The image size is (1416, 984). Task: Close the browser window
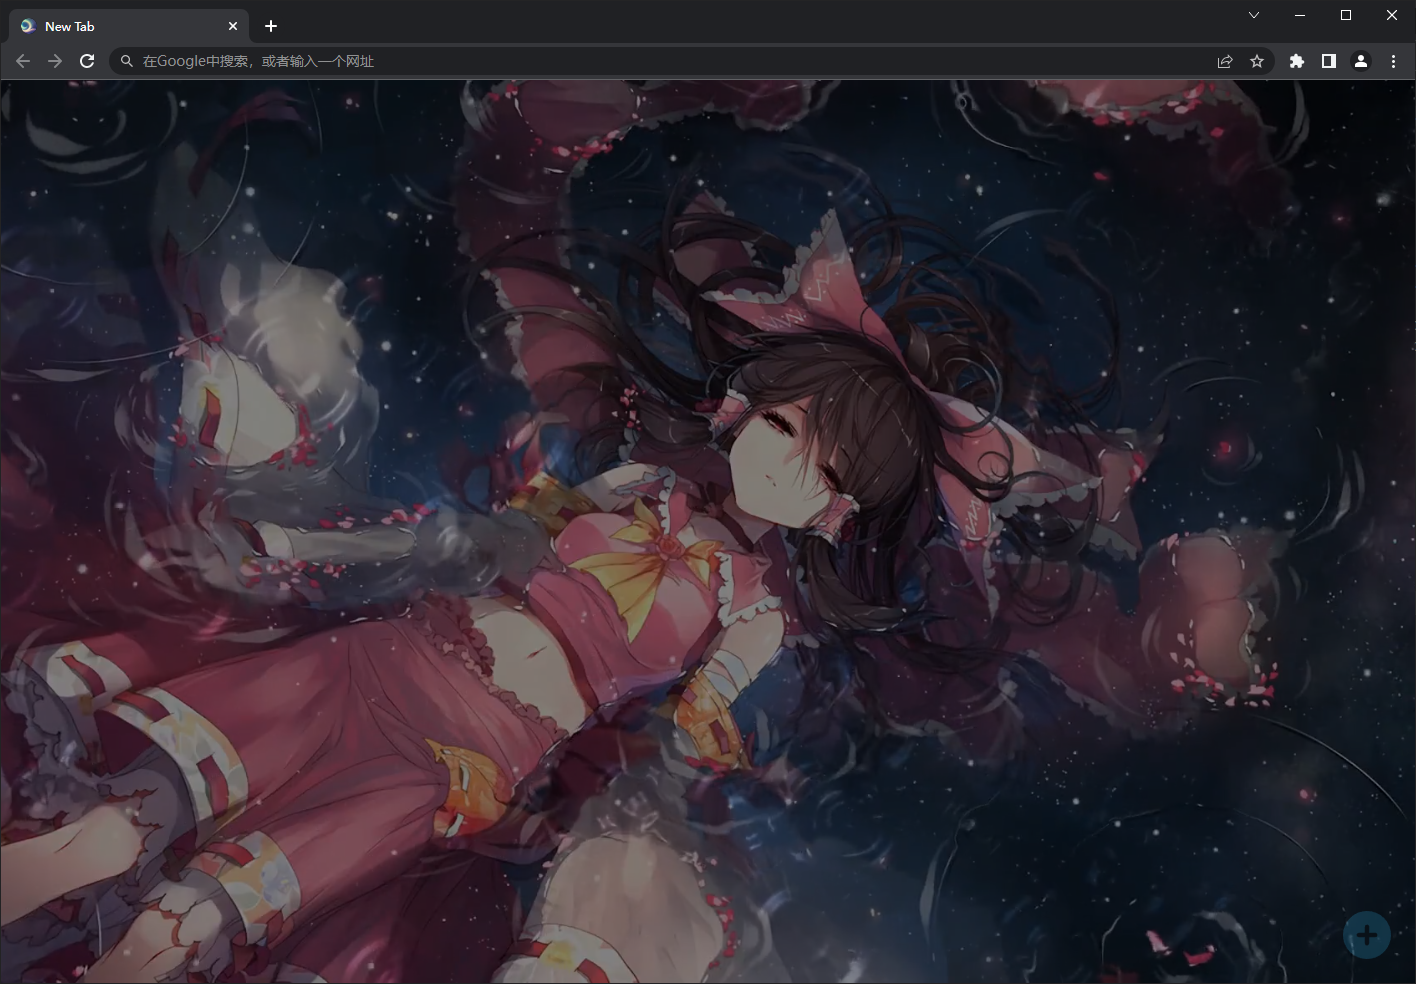click(1392, 15)
